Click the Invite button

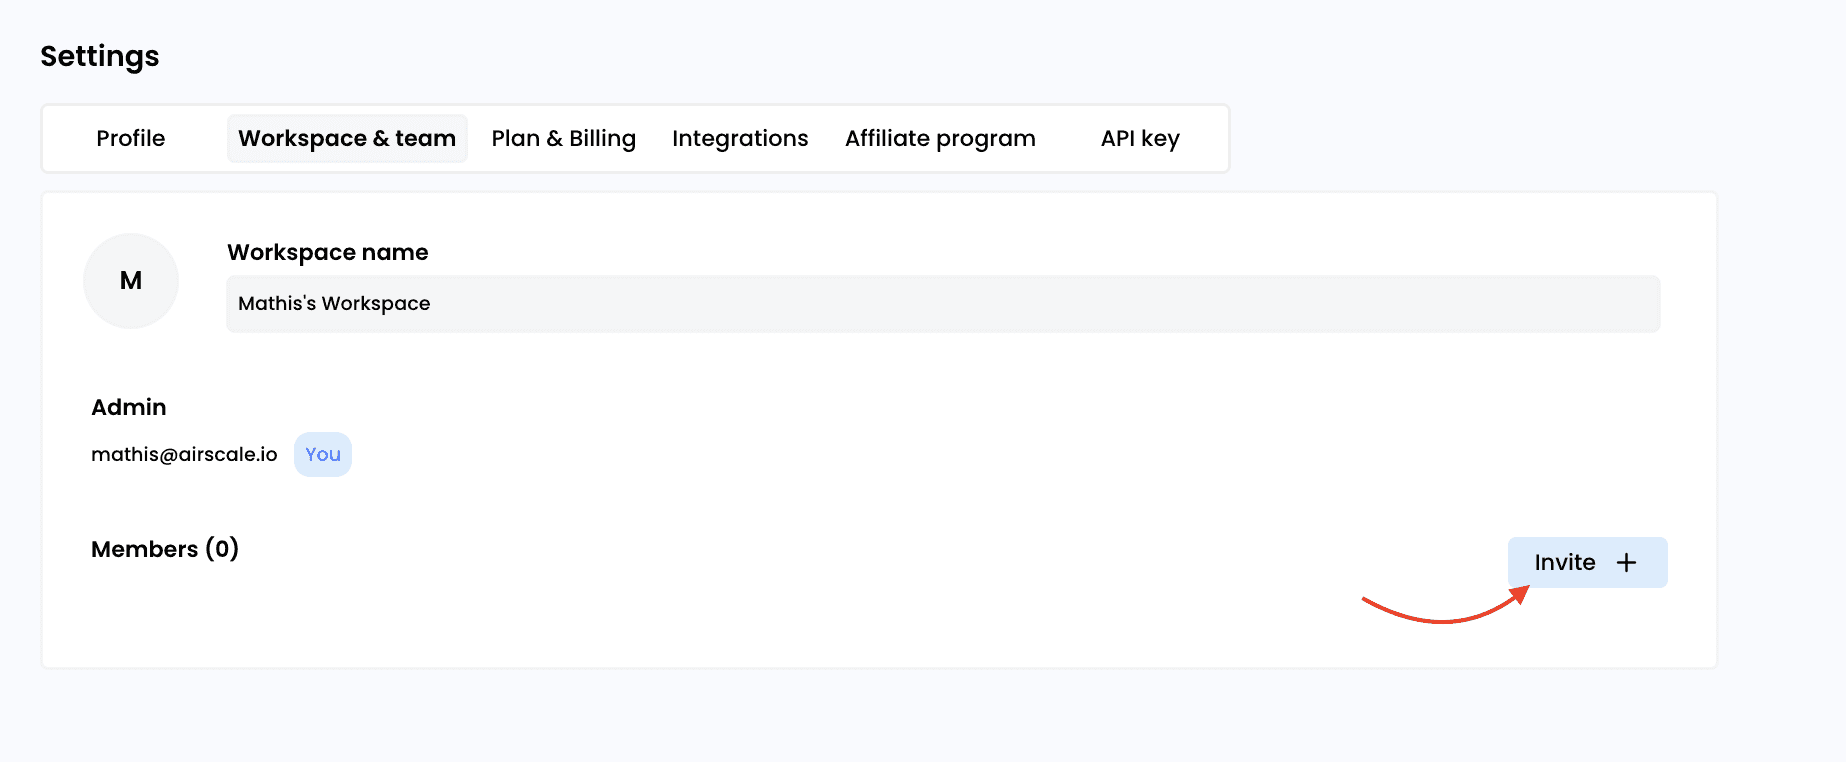click(x=1587, y=562)
